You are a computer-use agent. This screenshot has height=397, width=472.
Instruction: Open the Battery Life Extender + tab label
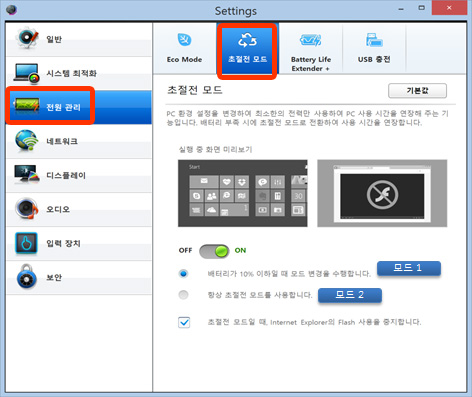tap(311, 64)
